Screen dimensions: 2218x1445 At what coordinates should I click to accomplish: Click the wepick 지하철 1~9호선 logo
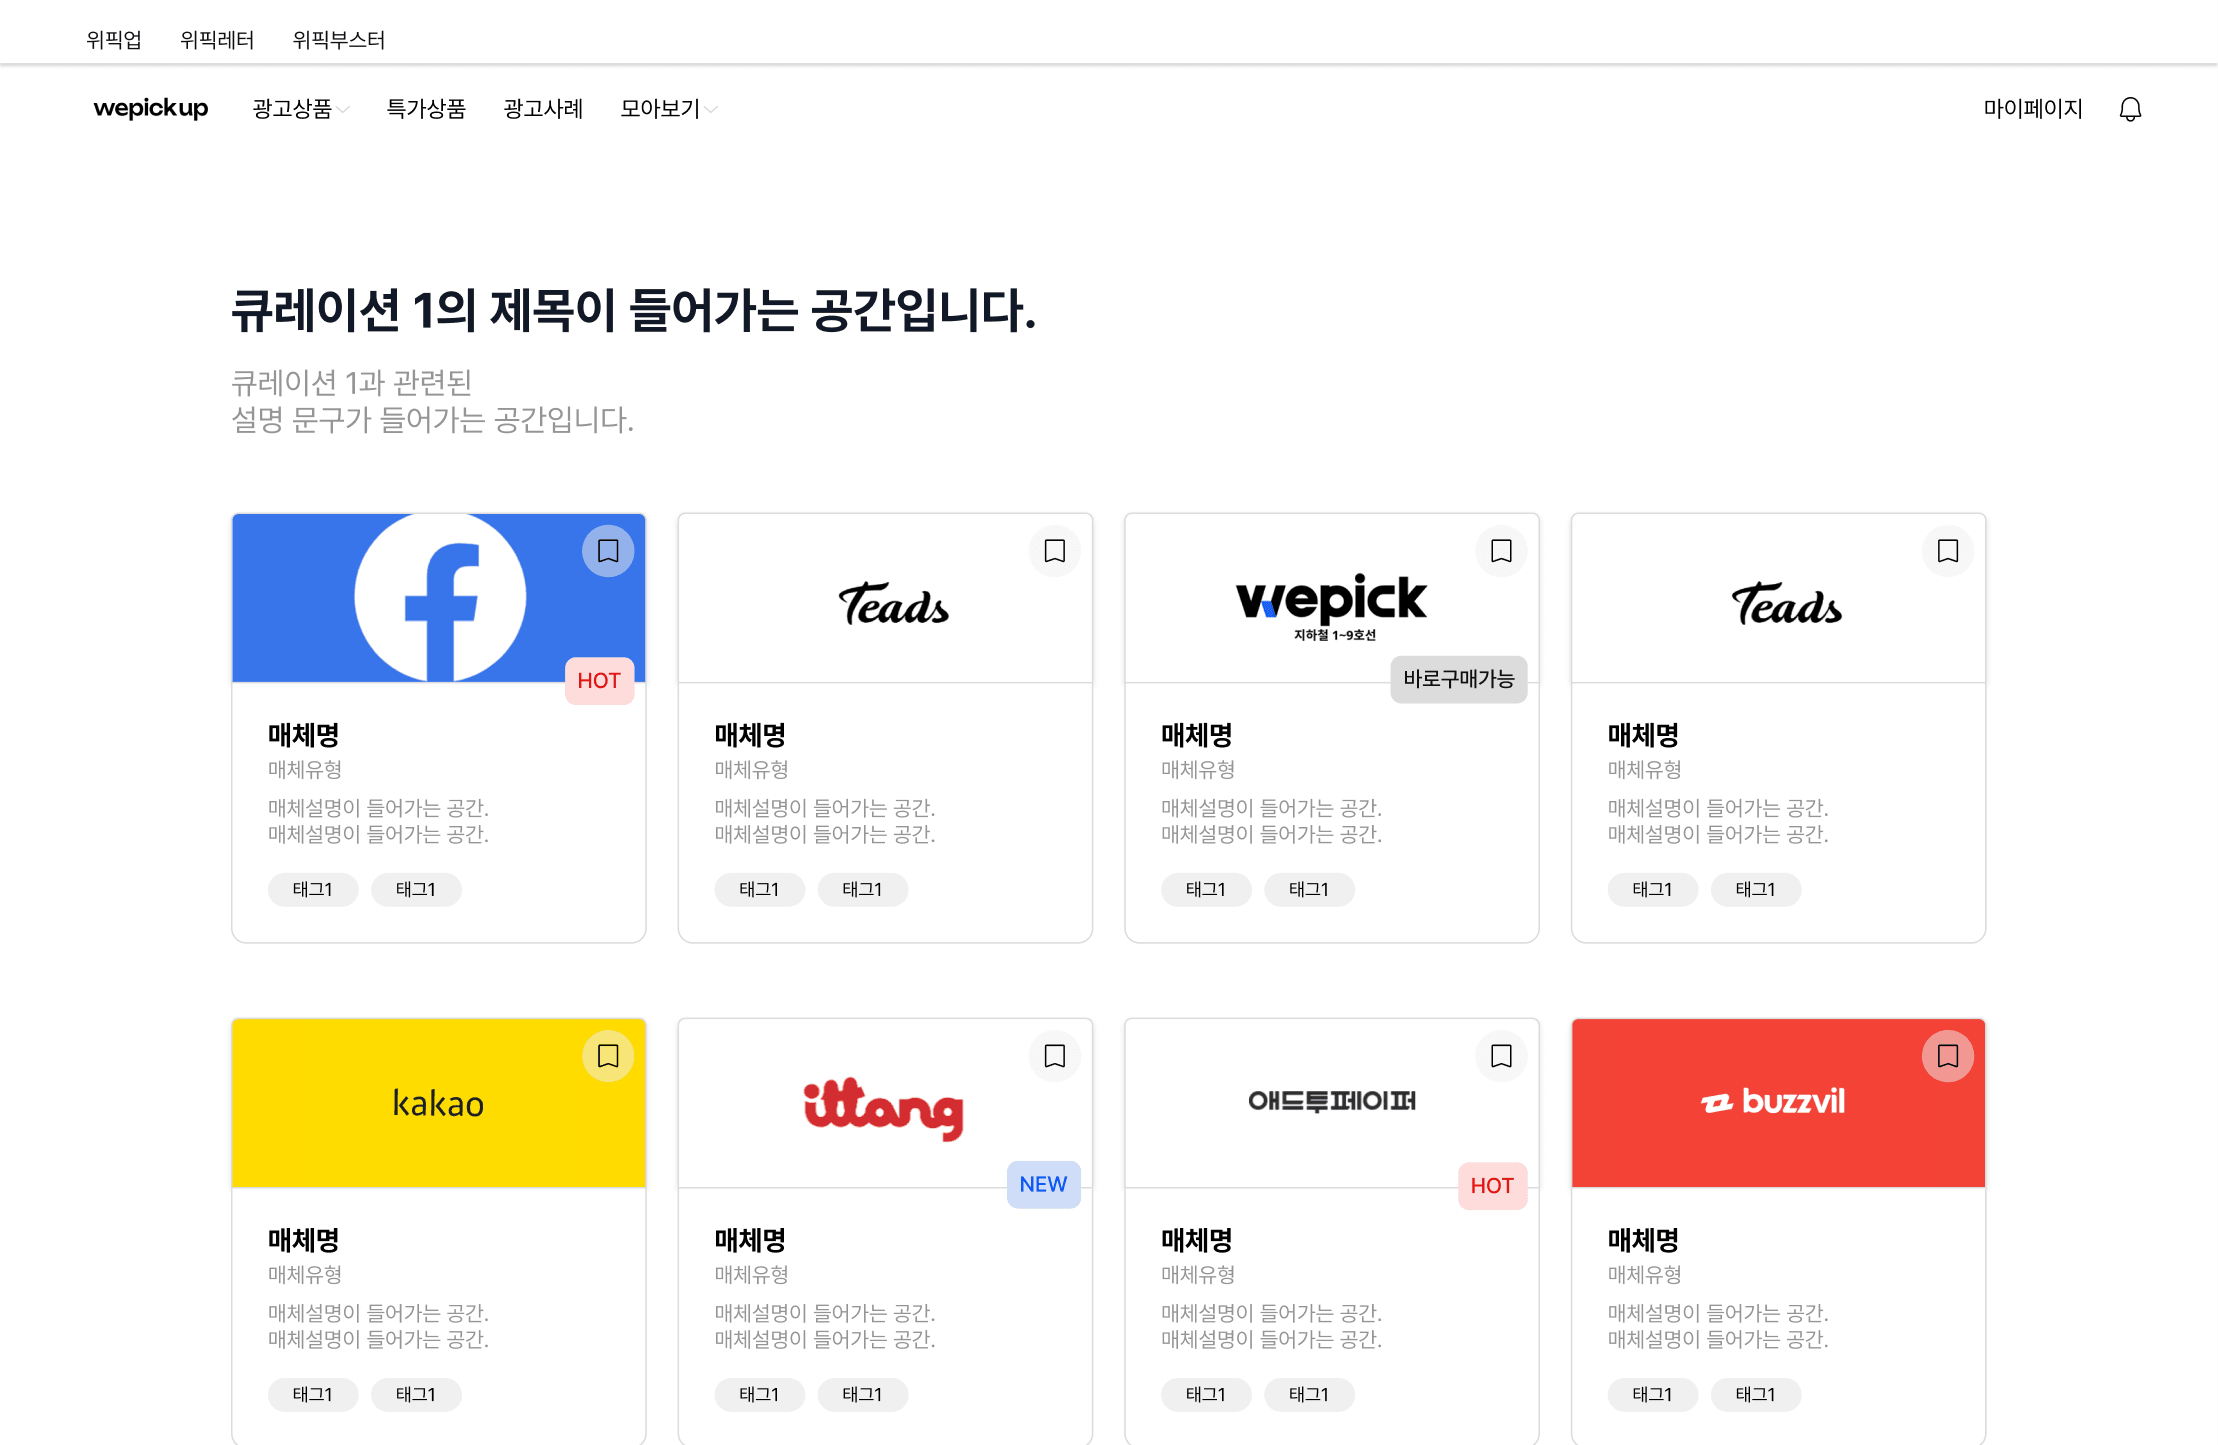pyautogui.click(x=1331, y=607)
